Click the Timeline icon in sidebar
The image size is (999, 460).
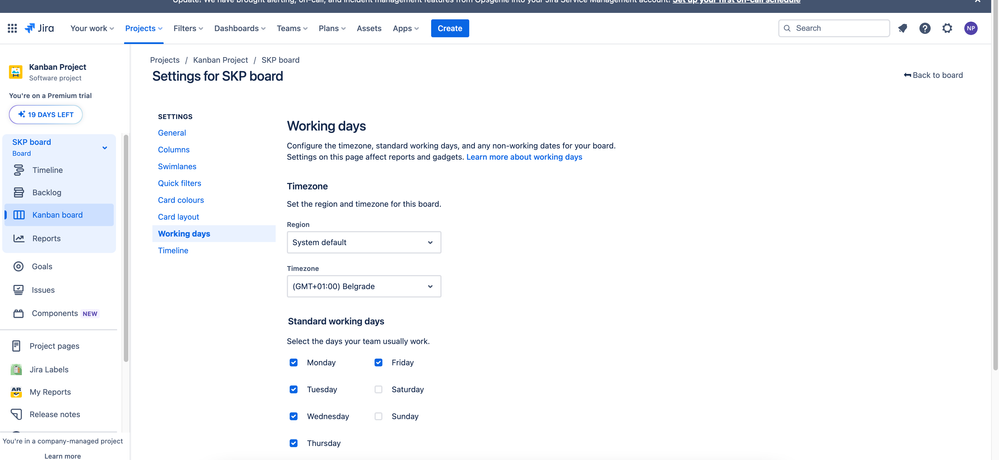(x=19, y=170)
